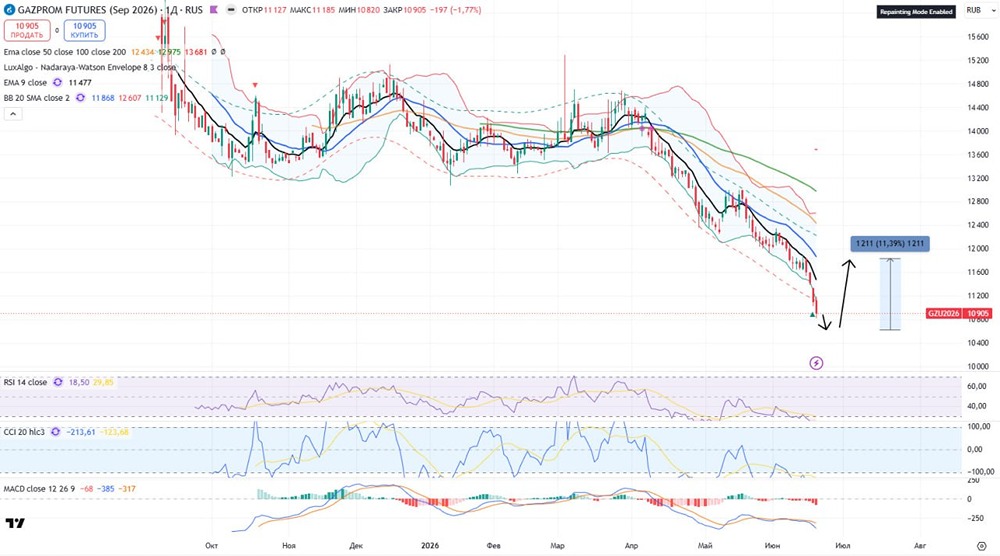Click the Gazprom symbol logo icon
The width and height of the screenshot is (1000, 556).
pyautogui.click(x=10, y=10)
